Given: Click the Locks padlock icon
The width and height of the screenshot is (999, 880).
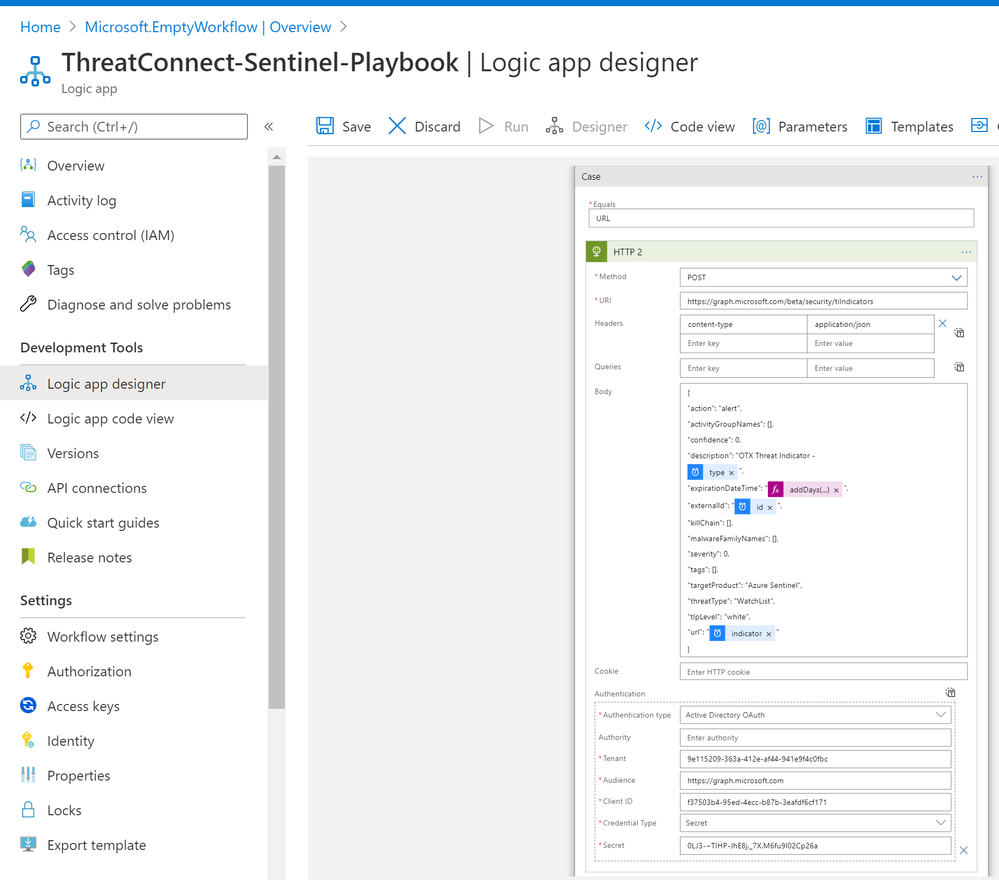Looking at the screenshot, I should (x=28, y=809).
